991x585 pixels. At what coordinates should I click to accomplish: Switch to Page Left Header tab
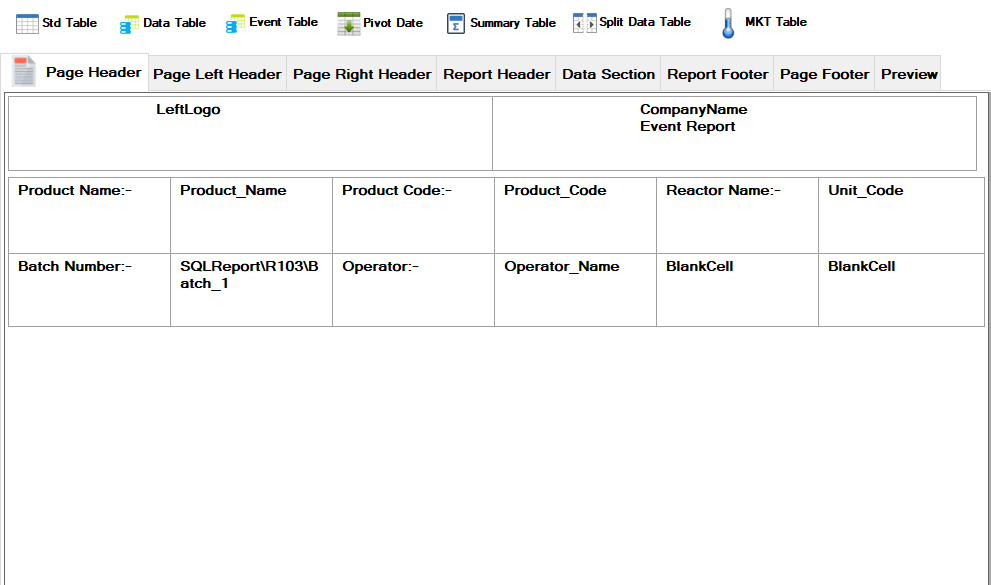coord(217,74)
